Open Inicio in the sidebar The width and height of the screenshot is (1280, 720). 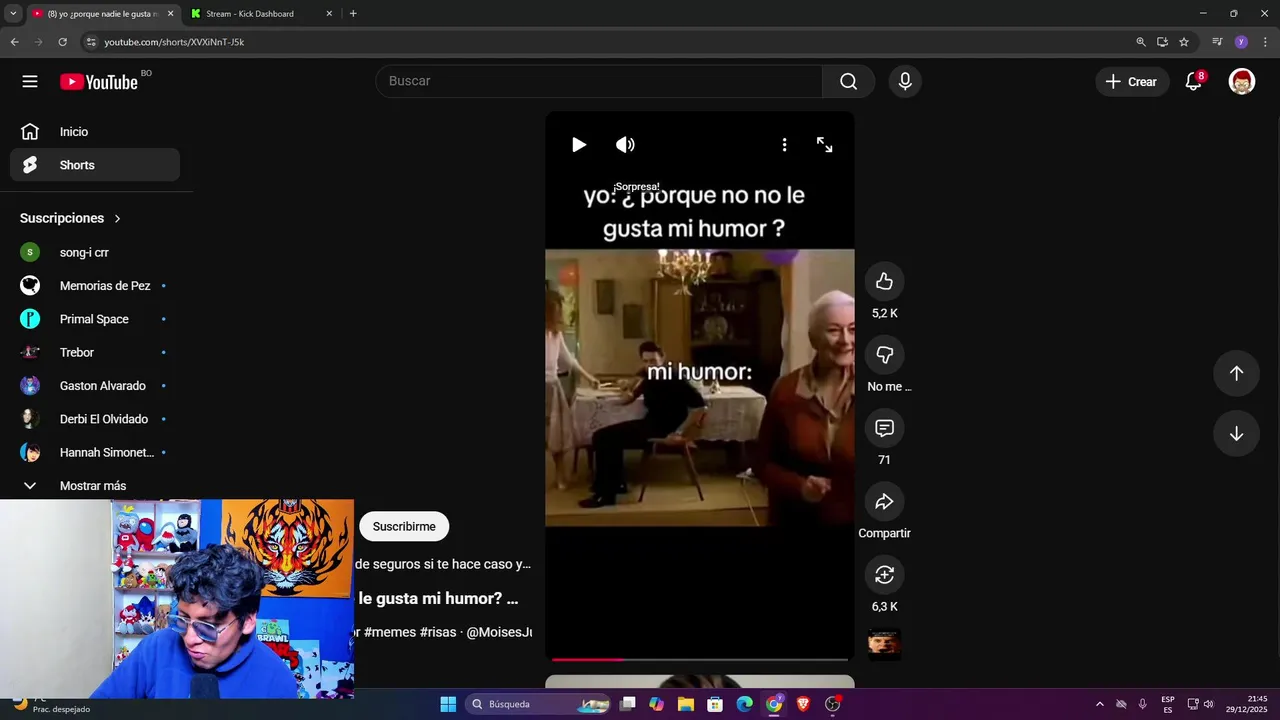pyautogui.click(x=95, y=132)
